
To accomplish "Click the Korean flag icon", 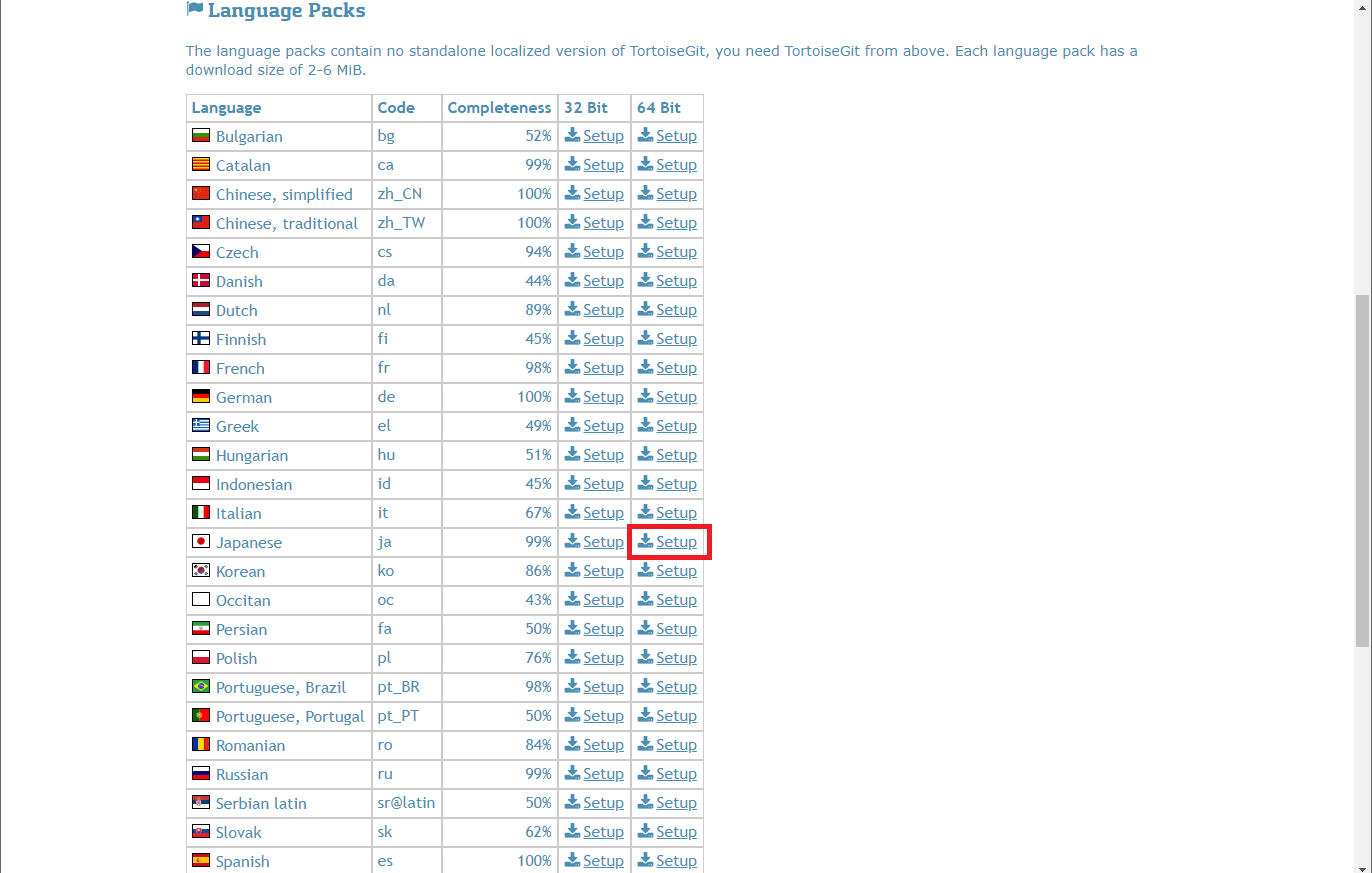I will coord(200,571).
